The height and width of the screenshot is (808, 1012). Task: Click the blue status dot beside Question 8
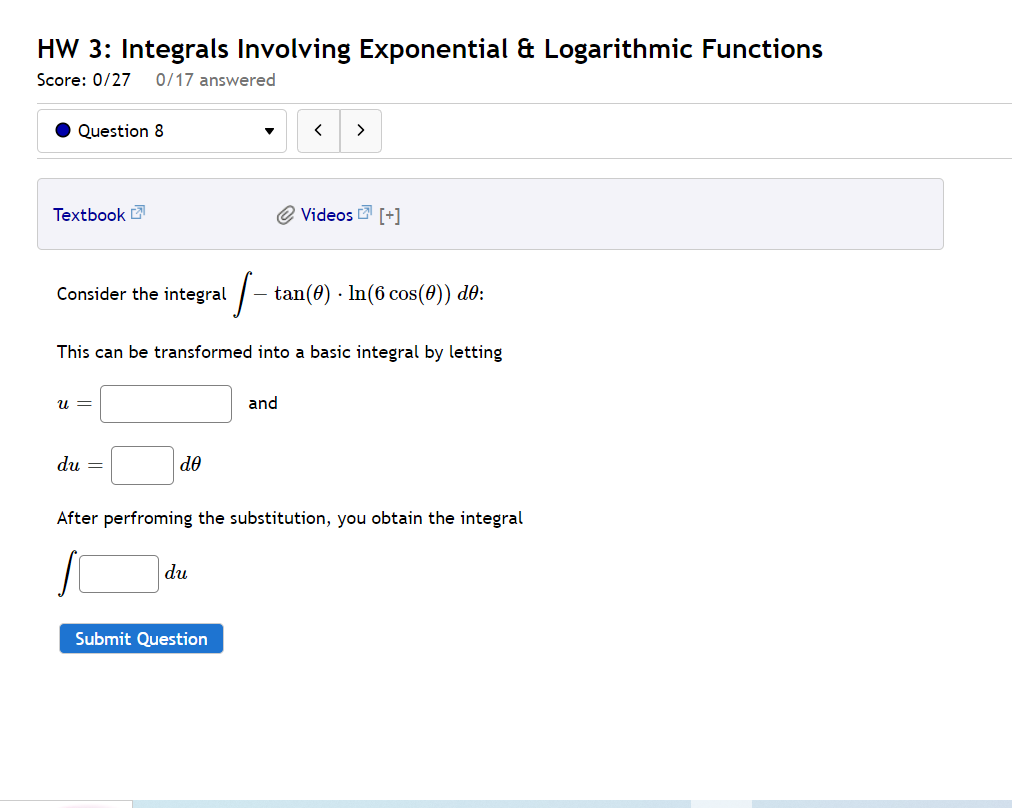point(61,130)
